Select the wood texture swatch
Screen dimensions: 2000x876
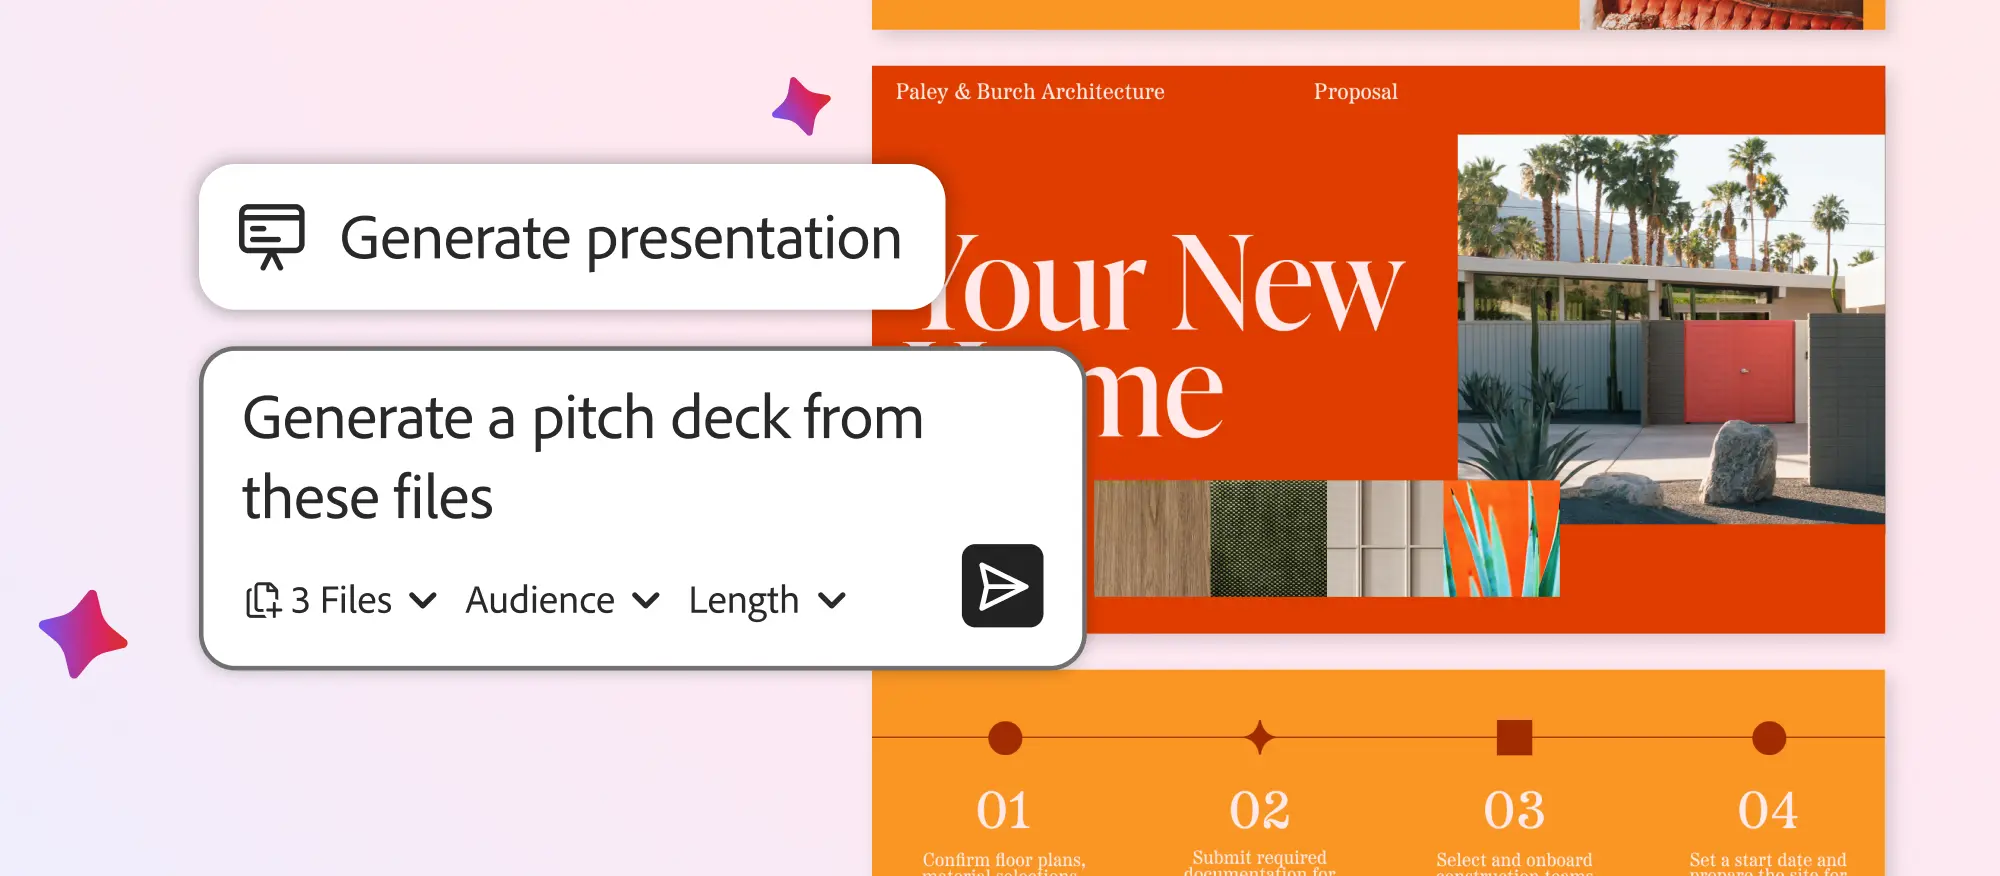tap(1151, 539)
